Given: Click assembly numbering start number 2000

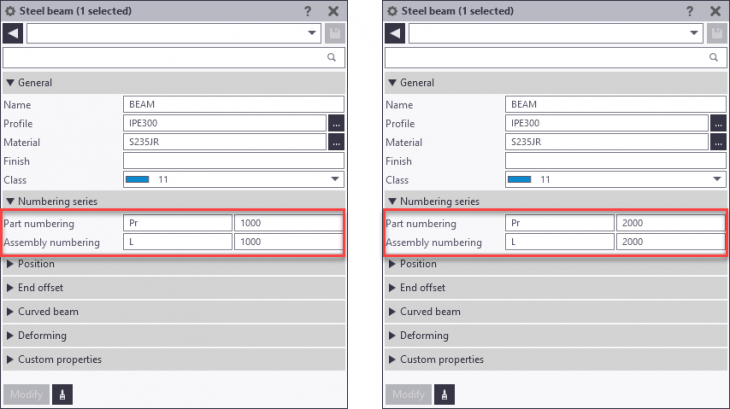Looking at the screenshot, I should (x=670, y=242).
